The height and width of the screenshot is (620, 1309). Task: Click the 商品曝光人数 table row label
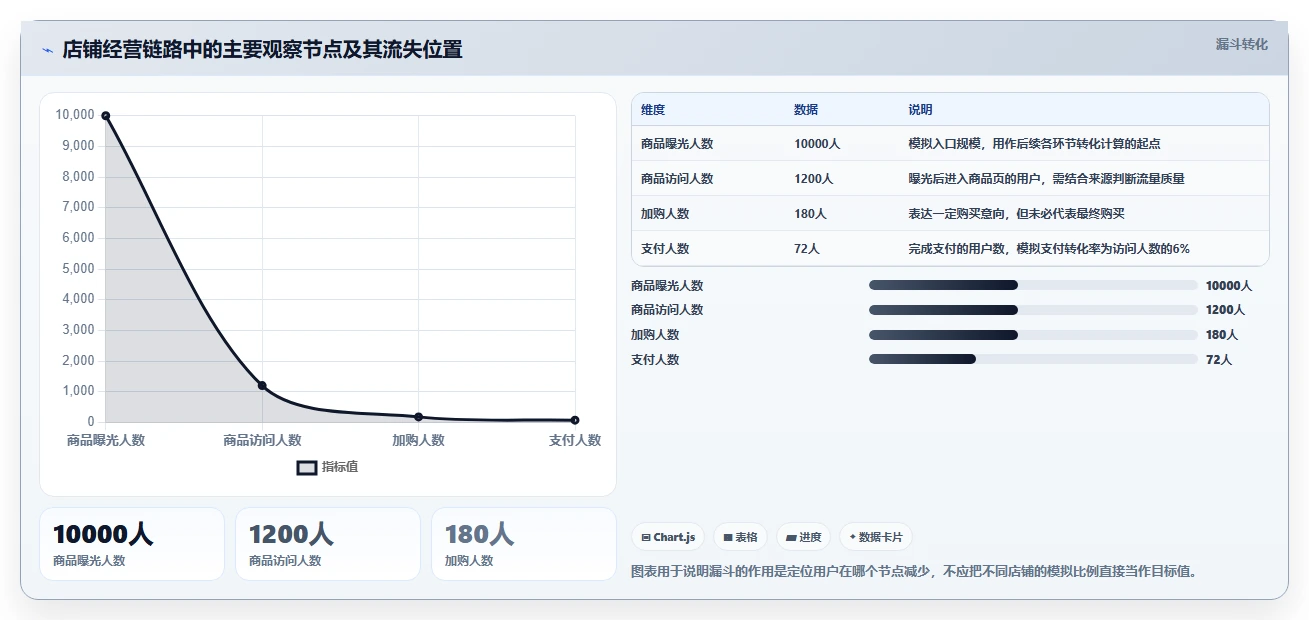677,144
